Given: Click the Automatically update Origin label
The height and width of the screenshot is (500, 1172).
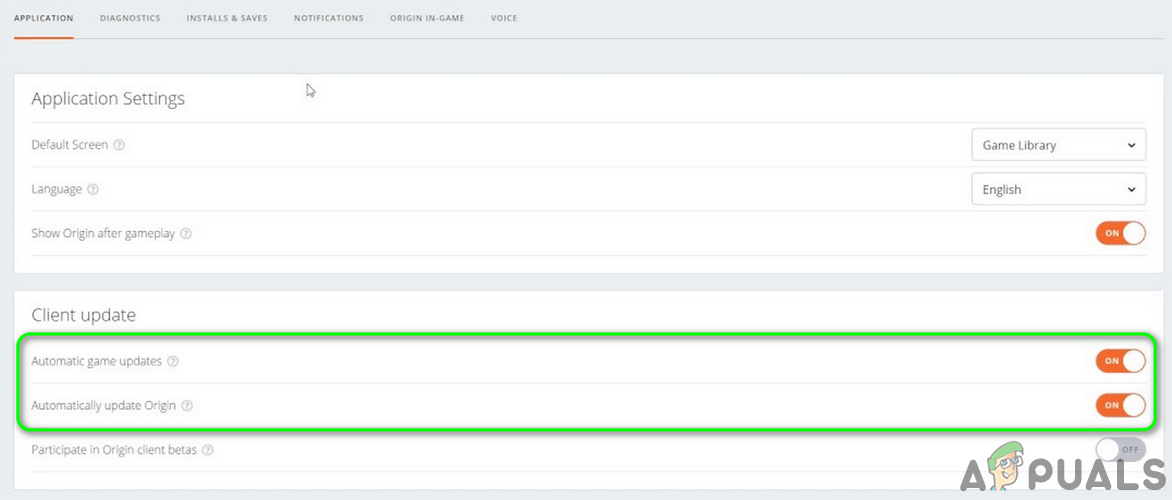Looking at the screenshot, I should (104, 406).
